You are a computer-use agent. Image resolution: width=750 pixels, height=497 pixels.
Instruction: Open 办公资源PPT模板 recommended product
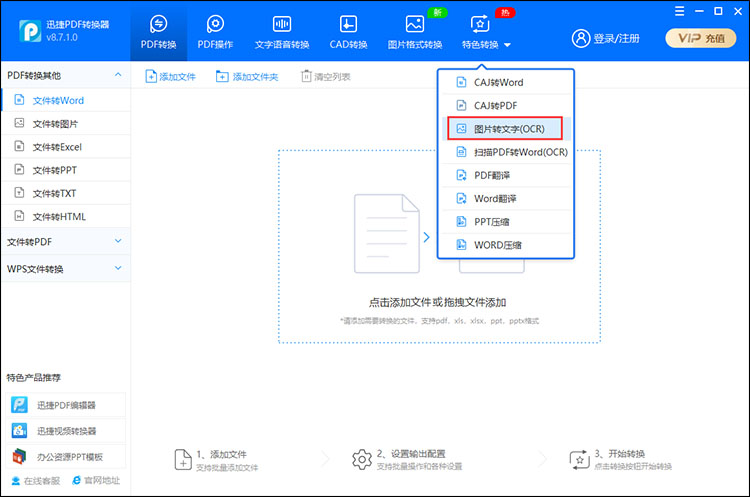pyautogui.click(x=66, y=457)
